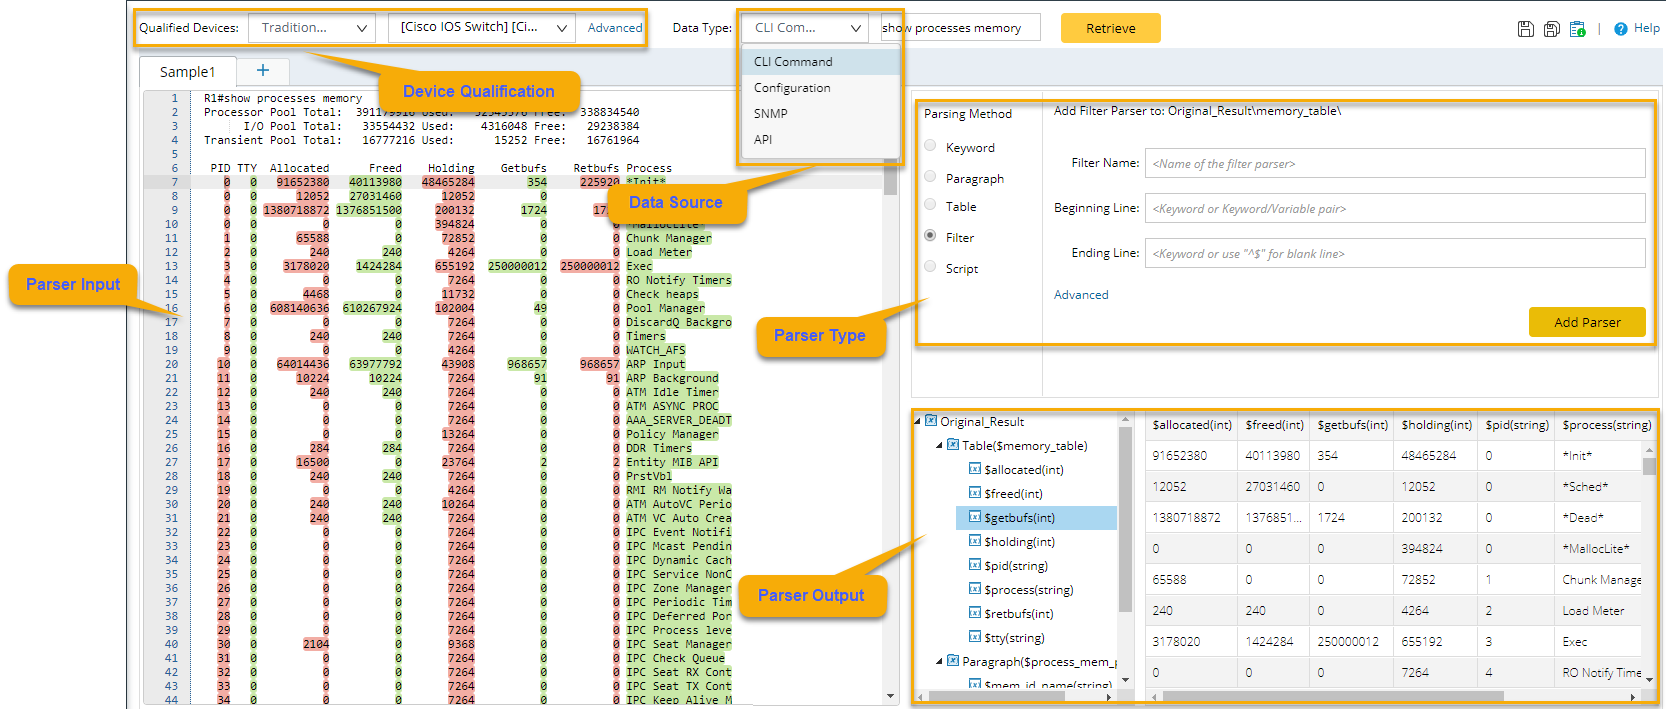
Task: Choose SNMP from data type list
Action: click(x=770, y=114)
